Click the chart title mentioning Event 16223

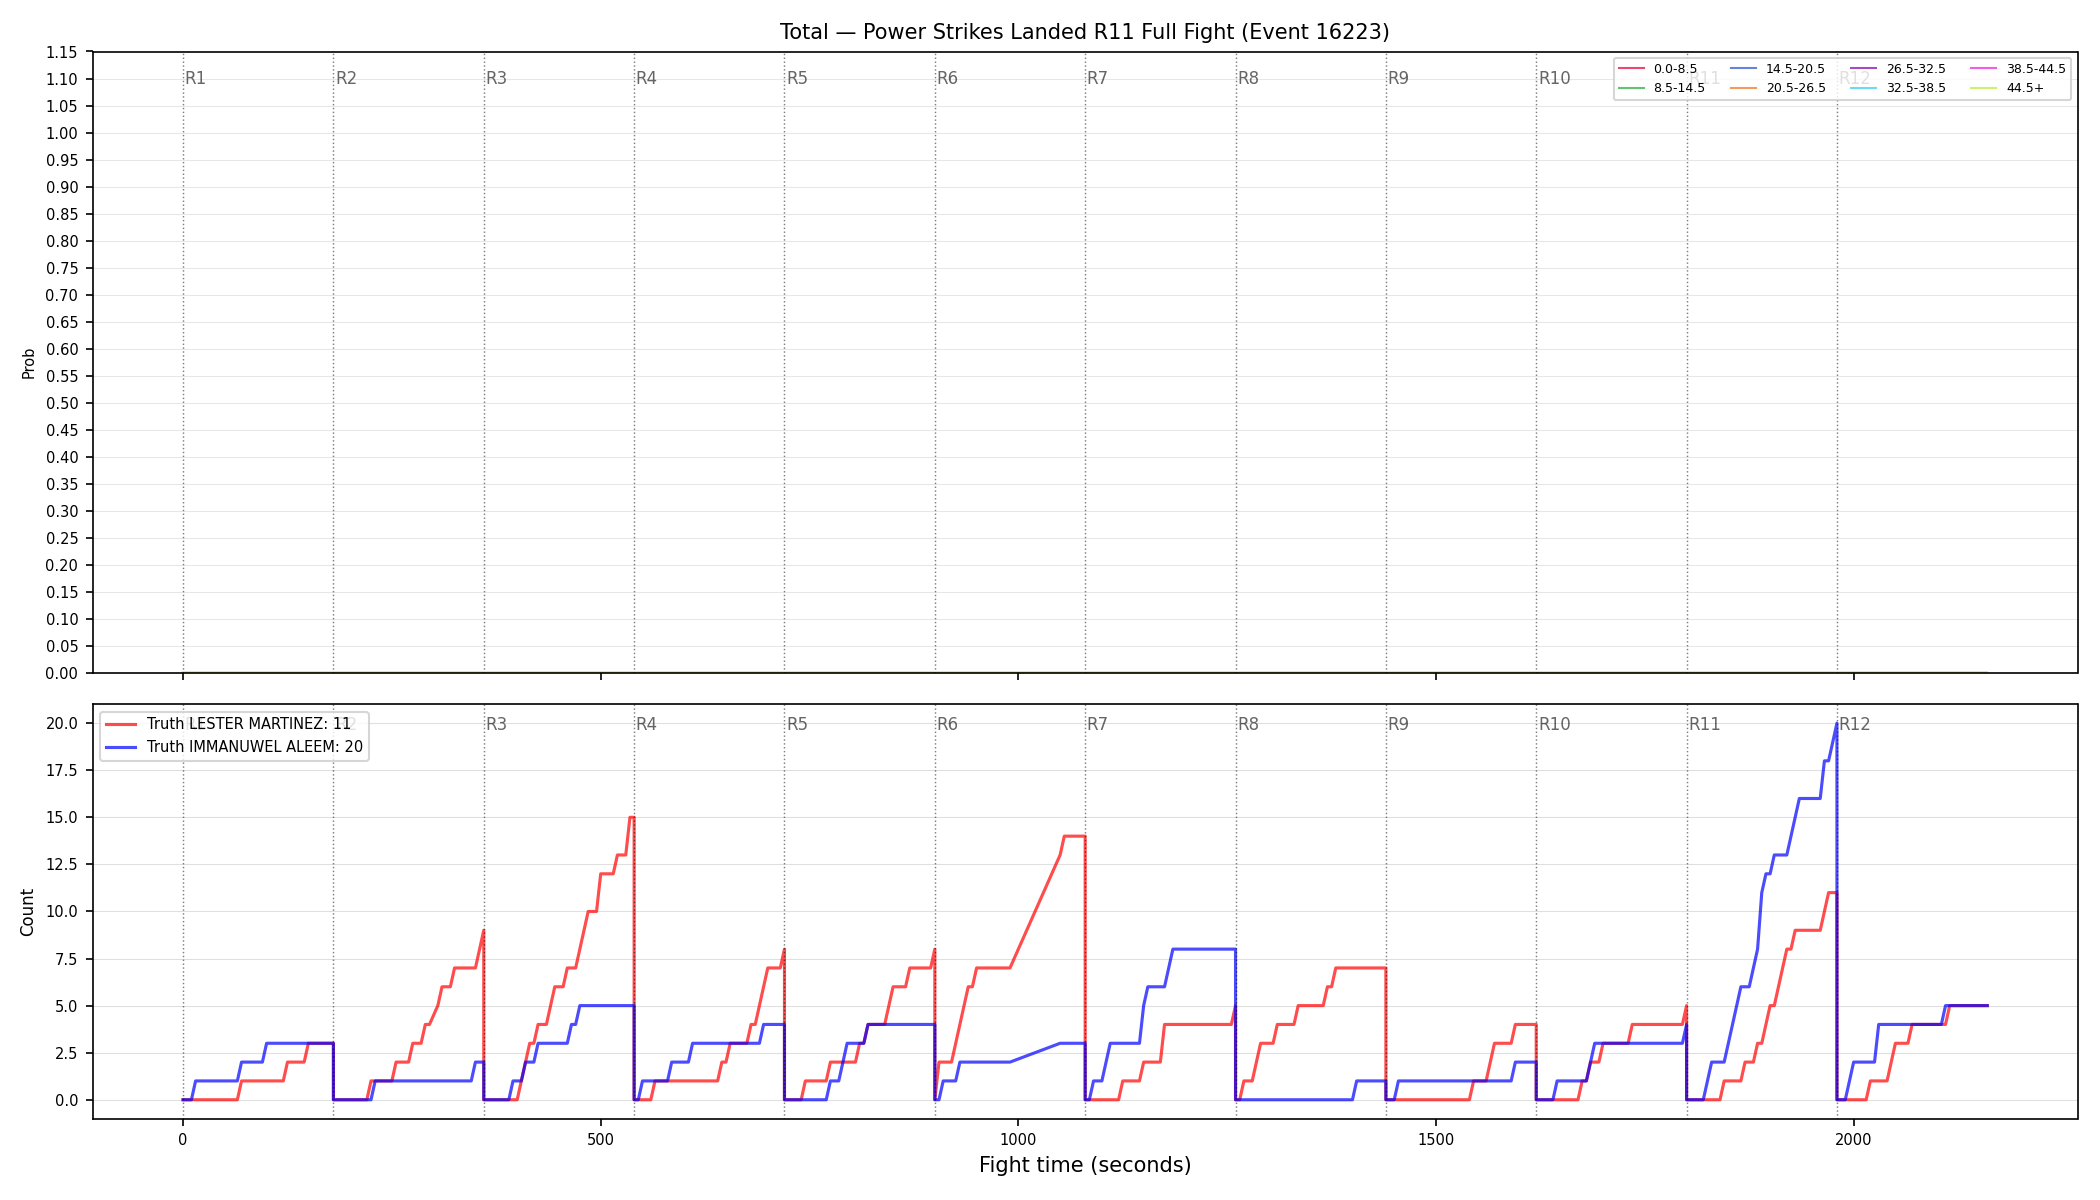click(x=1084, y=32)
